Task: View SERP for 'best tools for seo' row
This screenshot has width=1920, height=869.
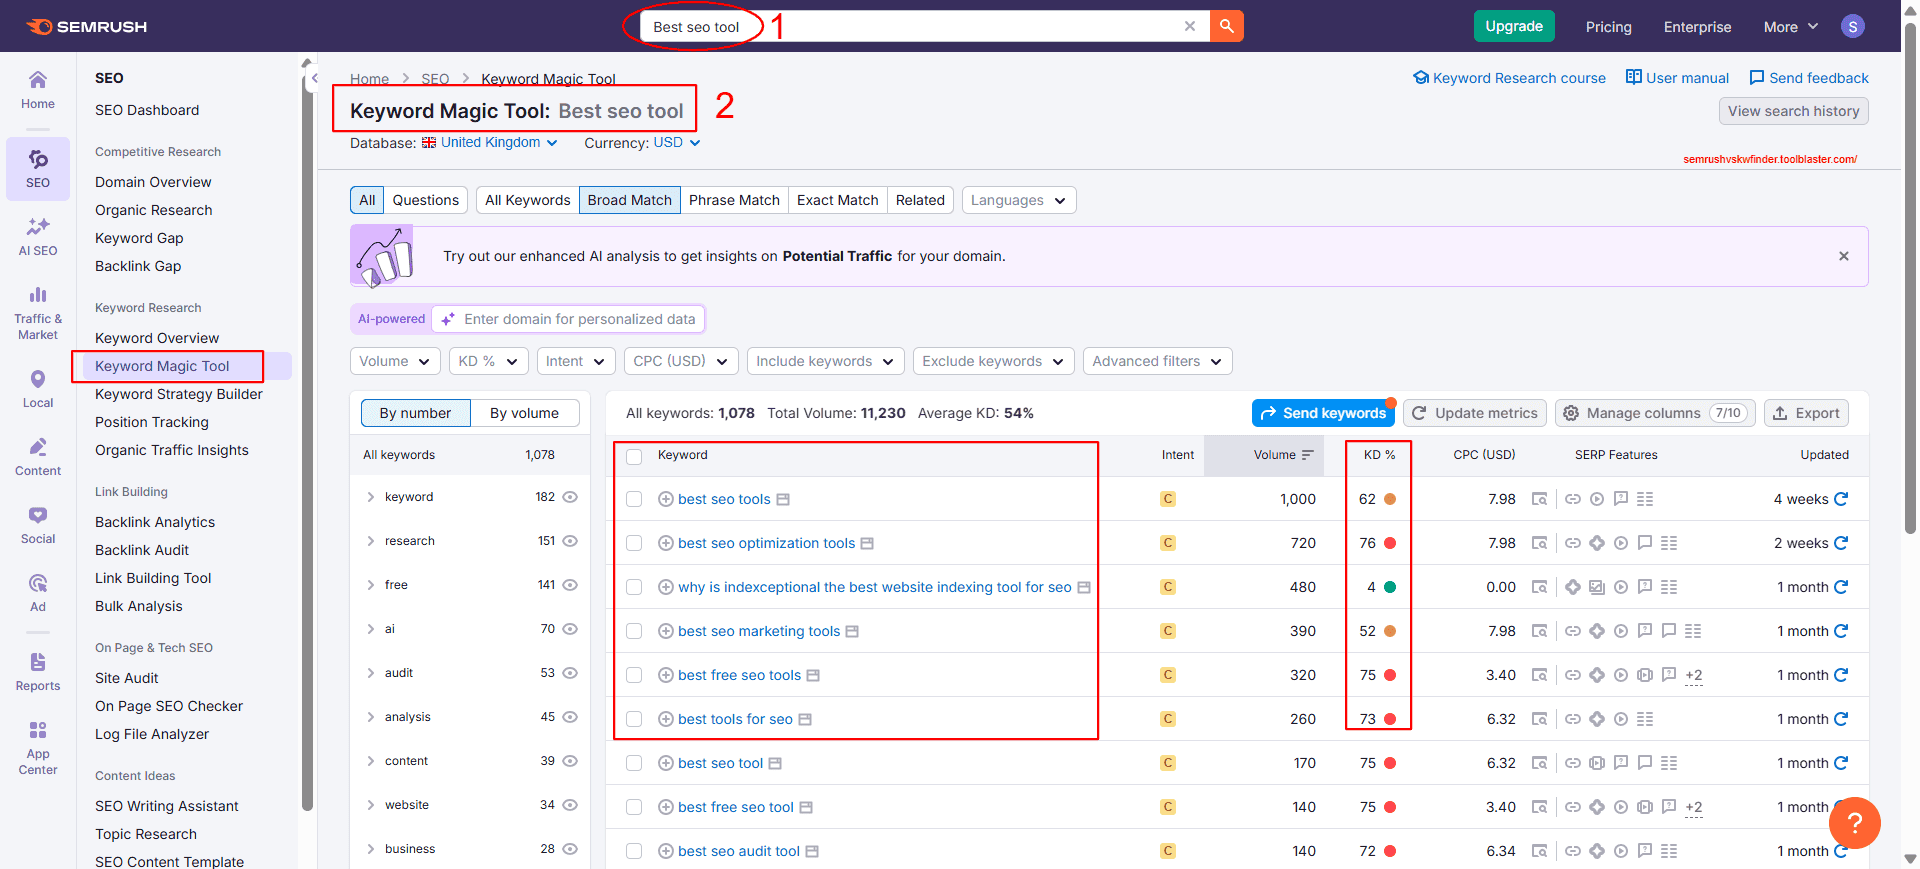Action: [x=1539, y=719]
